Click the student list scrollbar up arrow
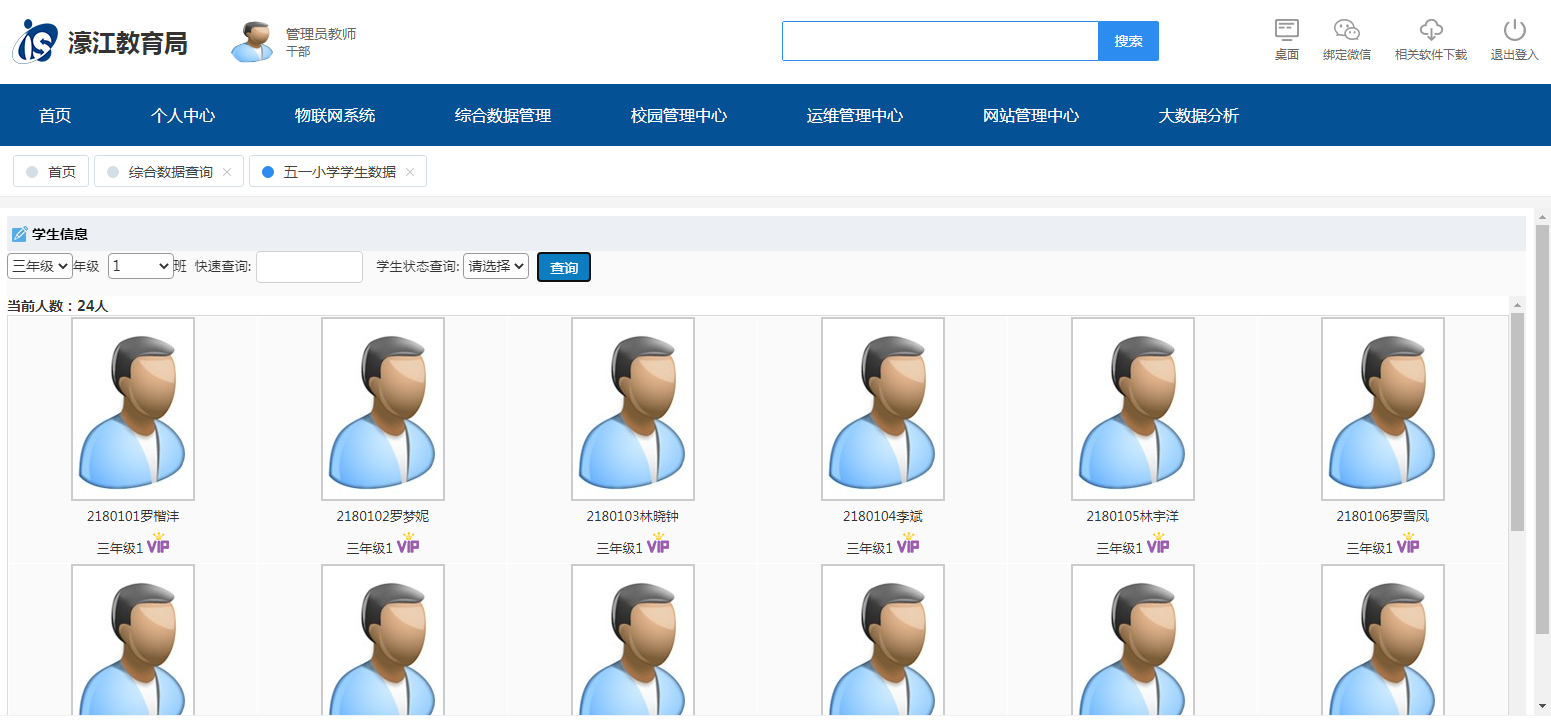 [x=1517, y=304]
